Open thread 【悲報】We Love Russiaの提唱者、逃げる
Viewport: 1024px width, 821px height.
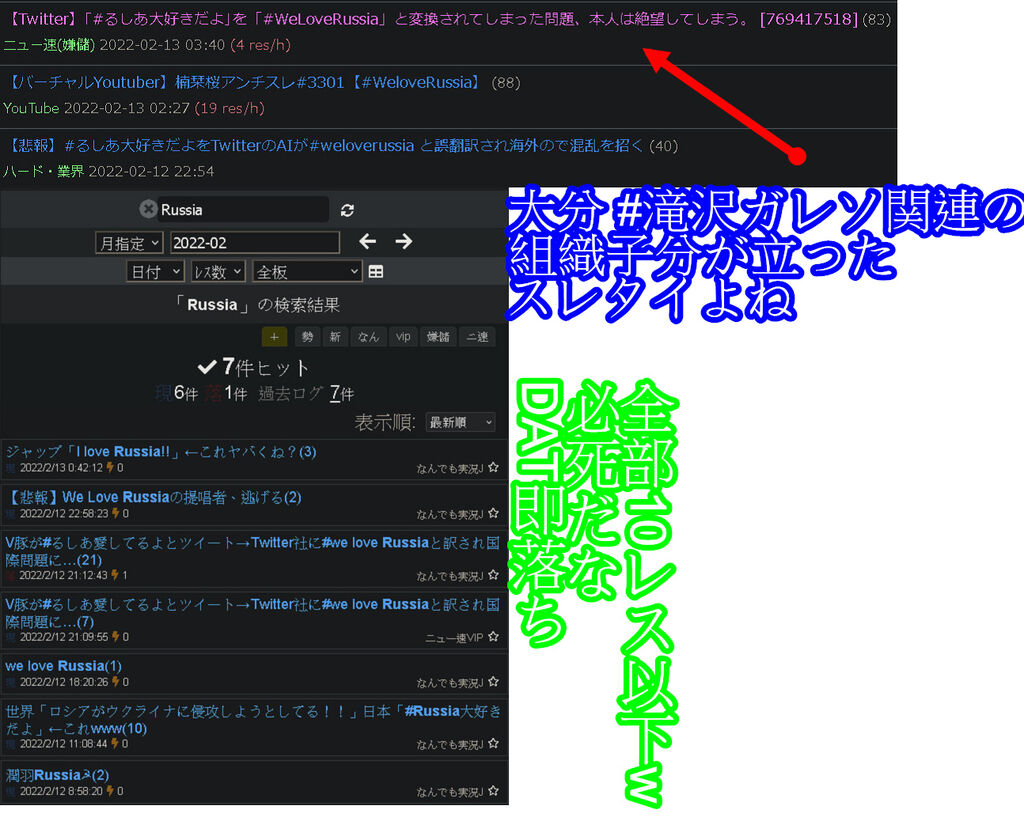(153, 497)
